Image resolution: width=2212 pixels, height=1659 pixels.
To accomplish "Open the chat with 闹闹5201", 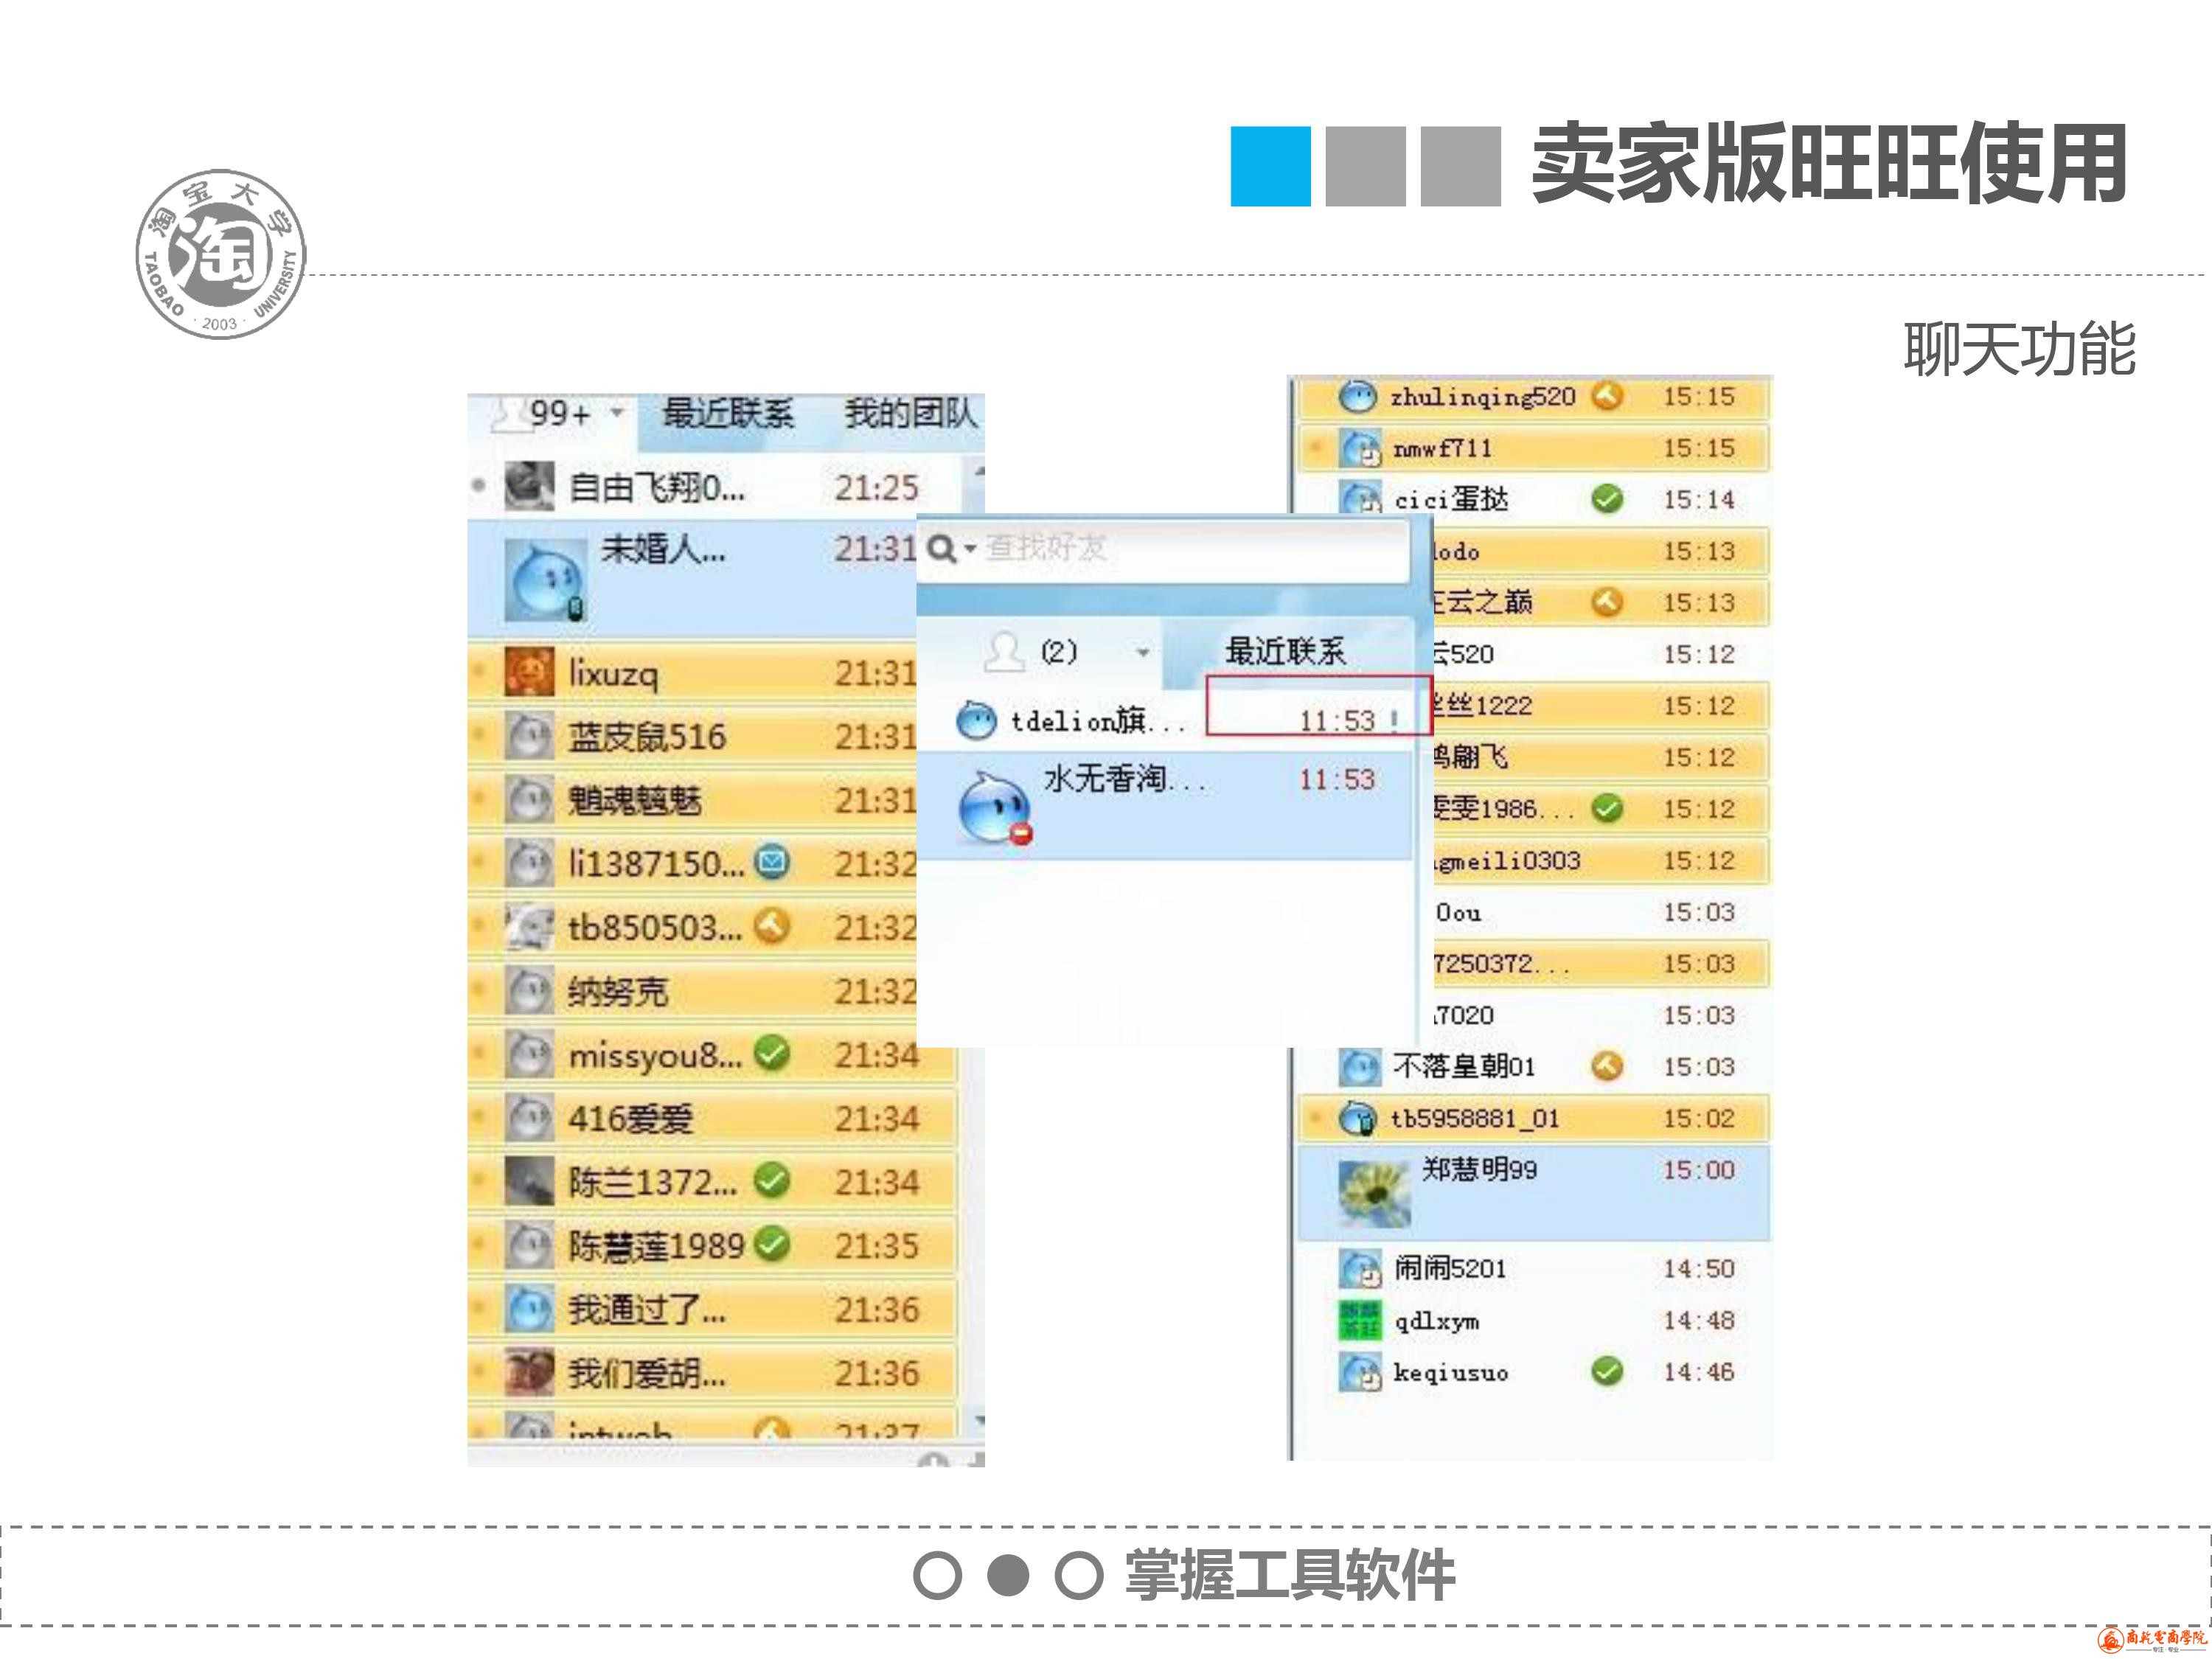I will click(1533, 1269).
